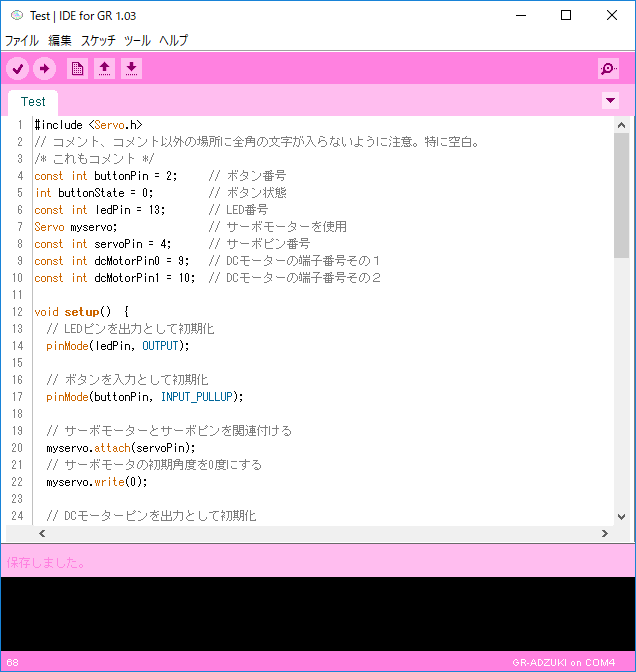Expand the tab options dropdown arrow
Viewport: 636px width, 672px height.
pyautogui.click(x=610, y=101)
